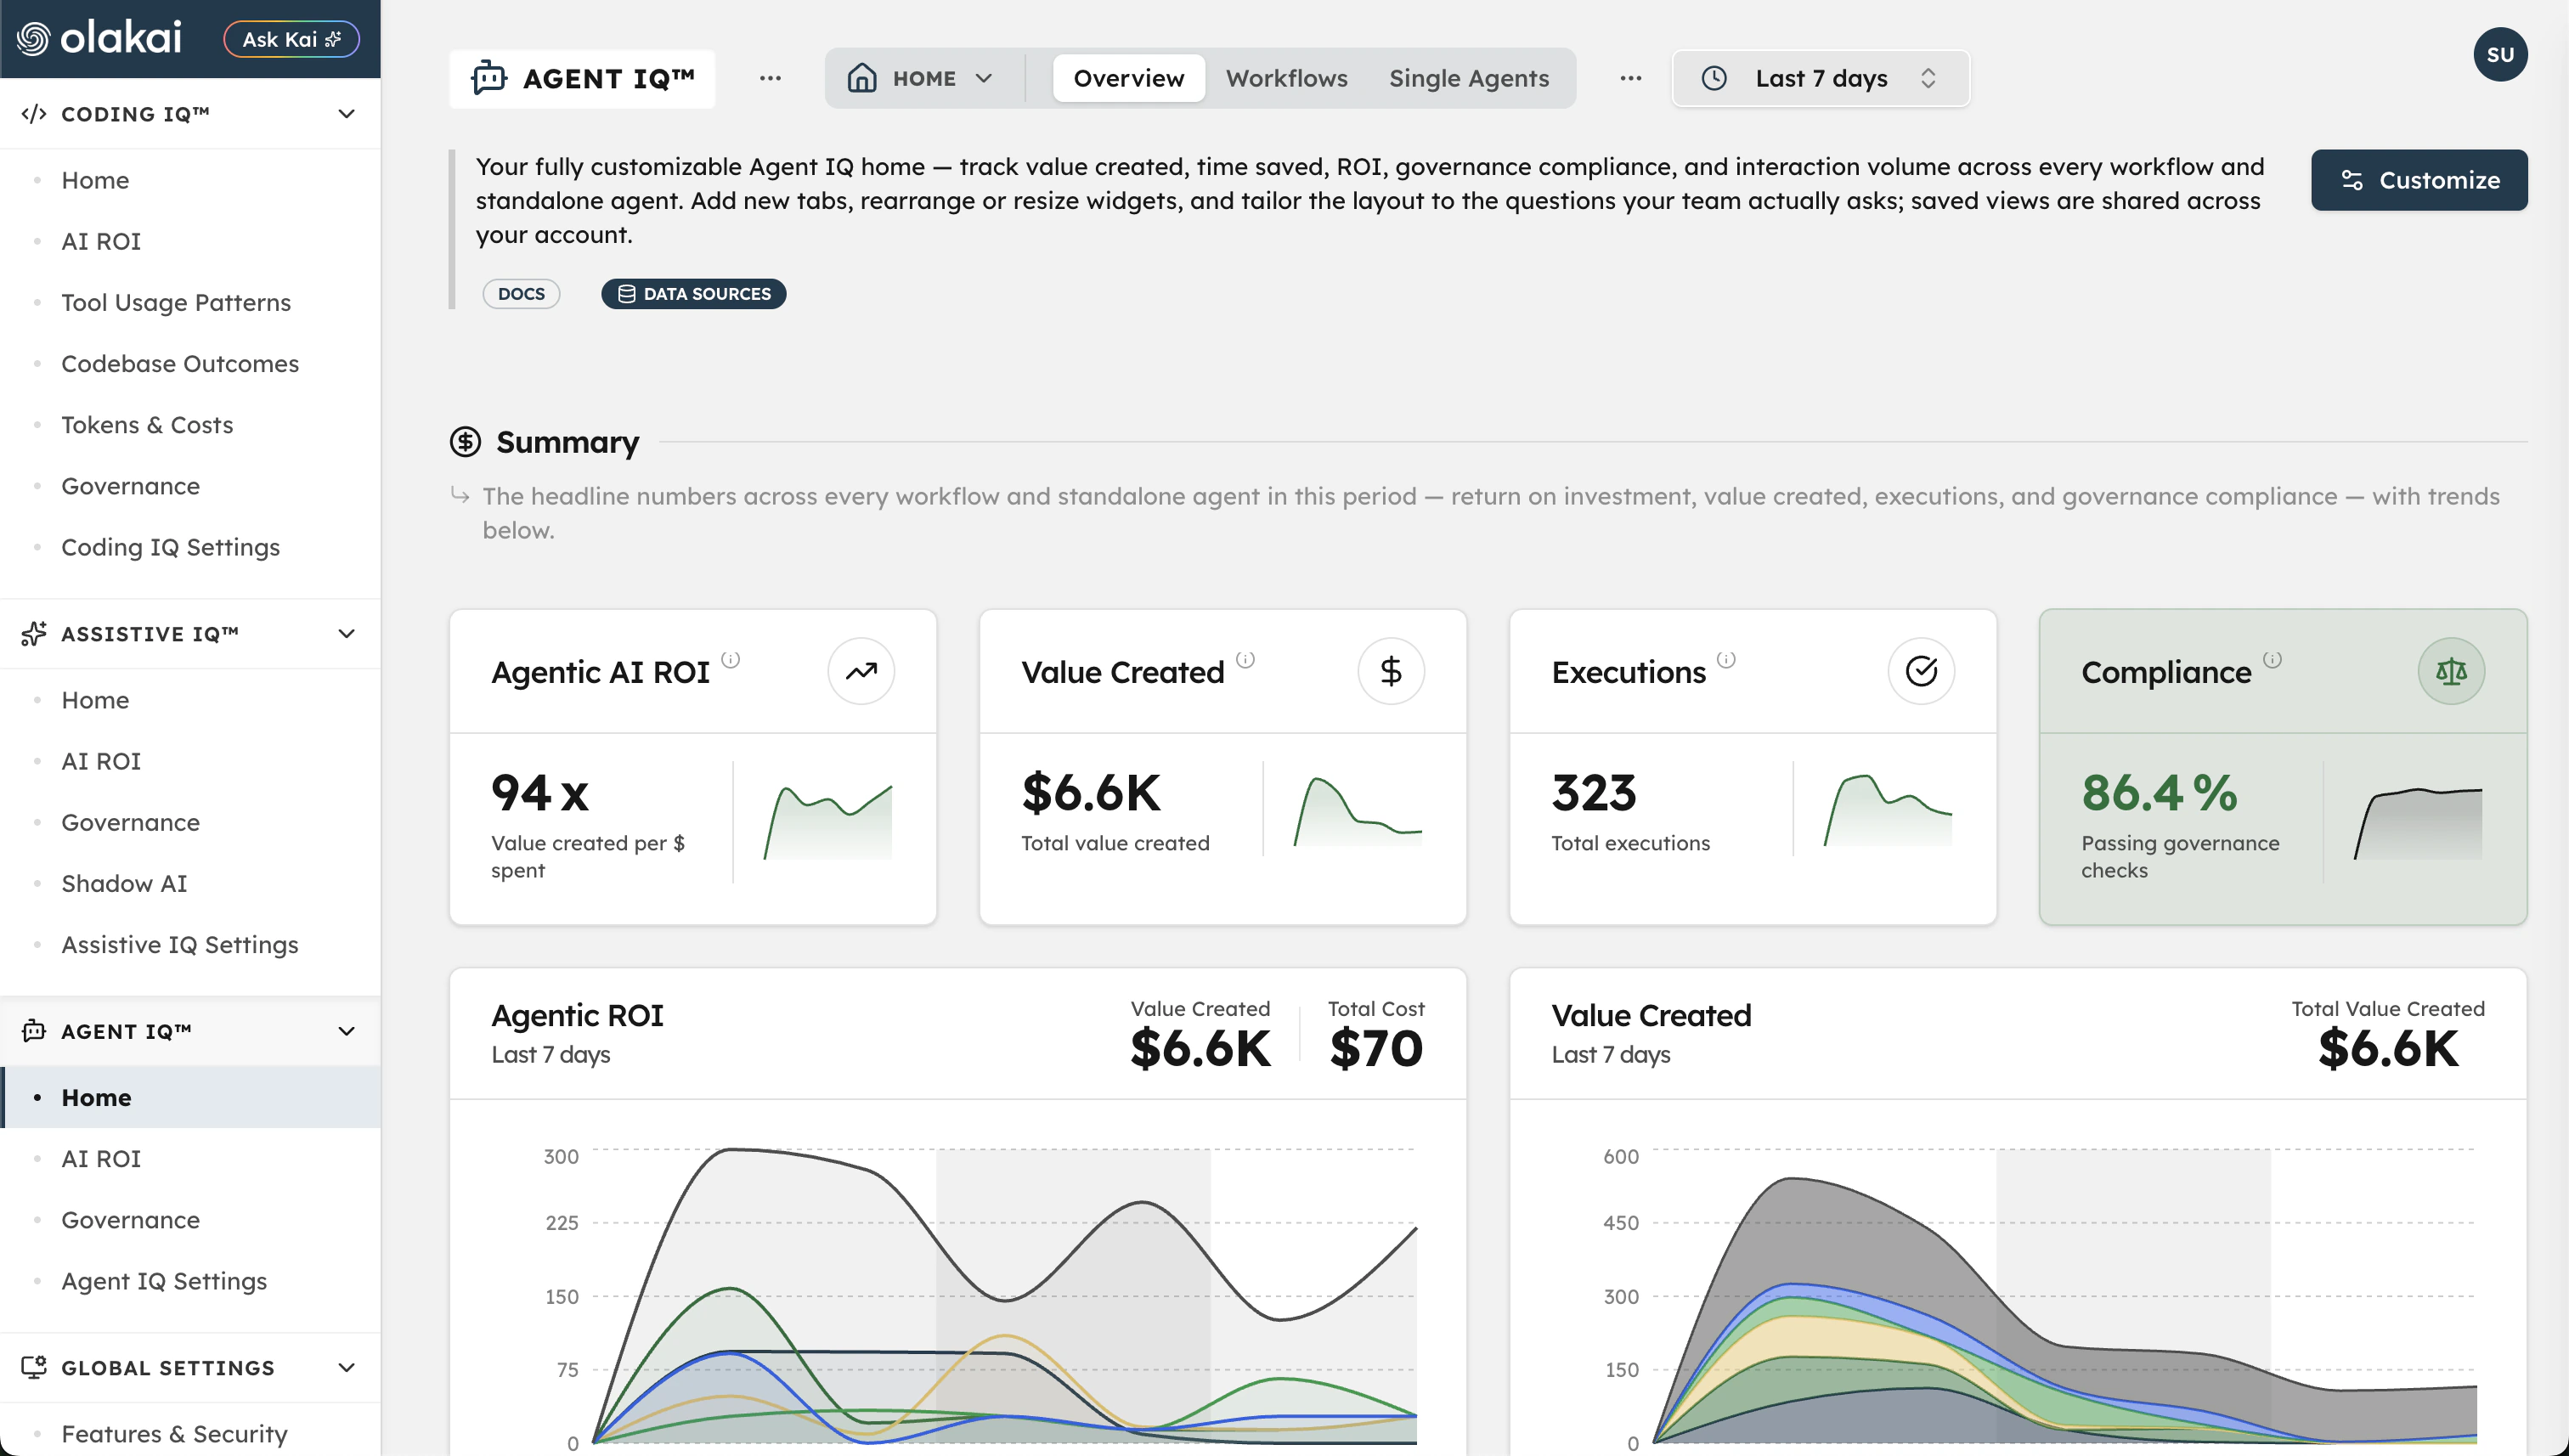
Task: Switch to the Workflows tab
Action: pos(1287,78)
